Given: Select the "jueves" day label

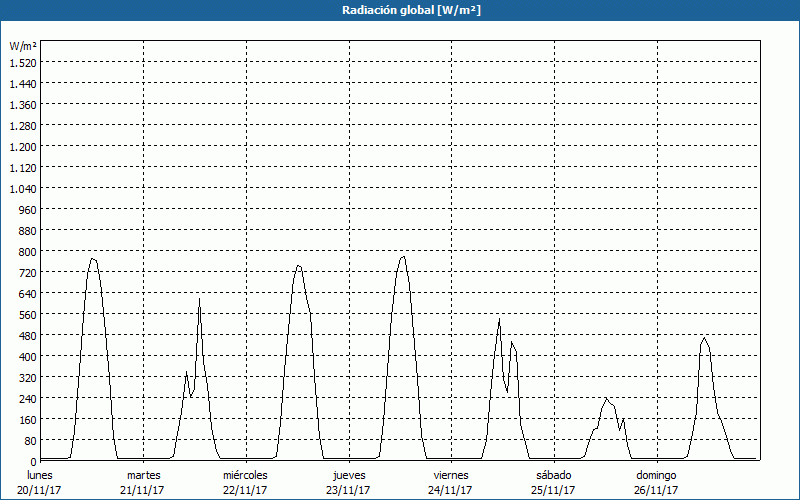Looking at the screenshot, I should (x=349, y=475).
